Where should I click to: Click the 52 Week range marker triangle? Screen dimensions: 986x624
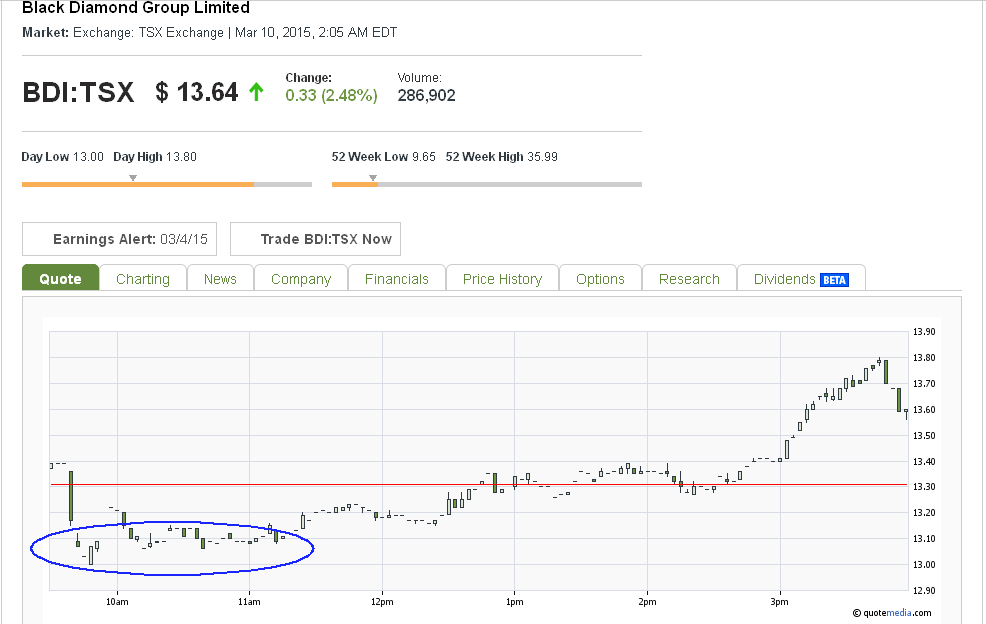click(x=373, y=178)
